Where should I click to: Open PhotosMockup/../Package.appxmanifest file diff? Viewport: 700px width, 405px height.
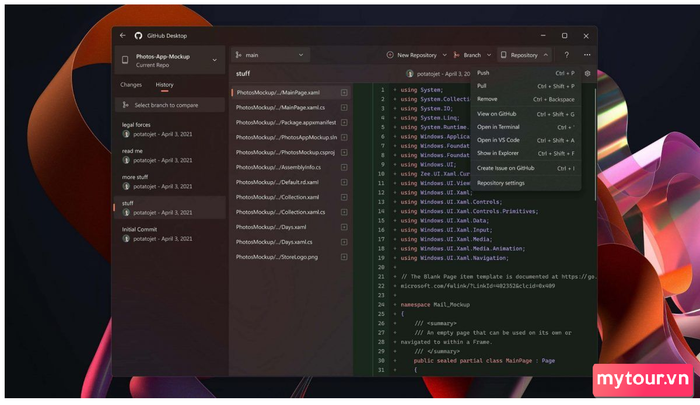click(x=291, y=122)
